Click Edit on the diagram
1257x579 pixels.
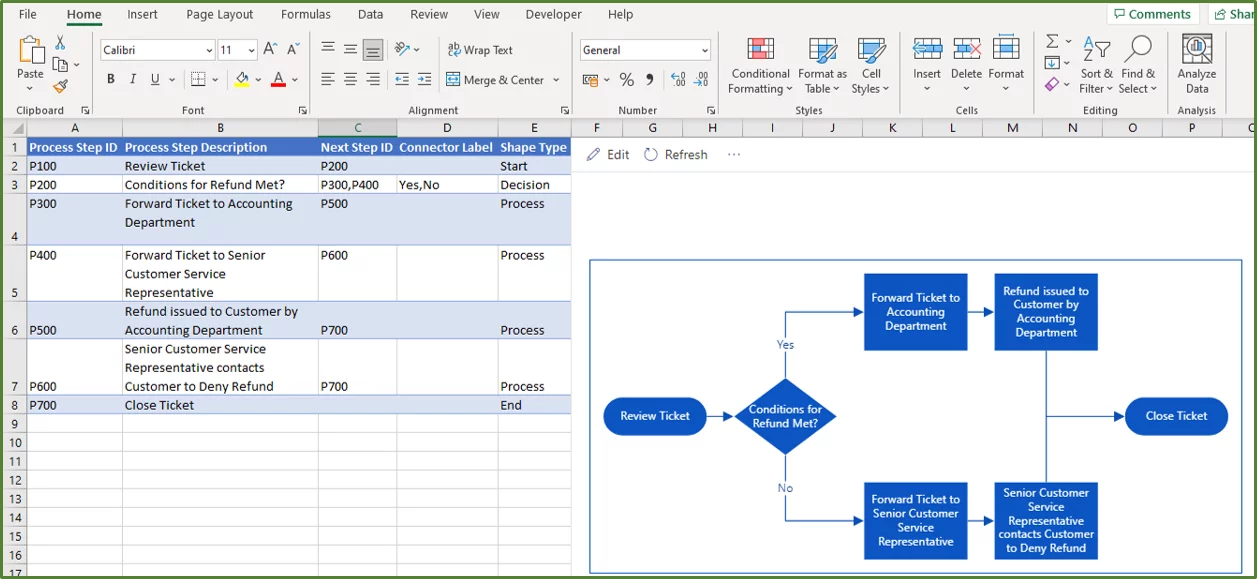(608, 154)
